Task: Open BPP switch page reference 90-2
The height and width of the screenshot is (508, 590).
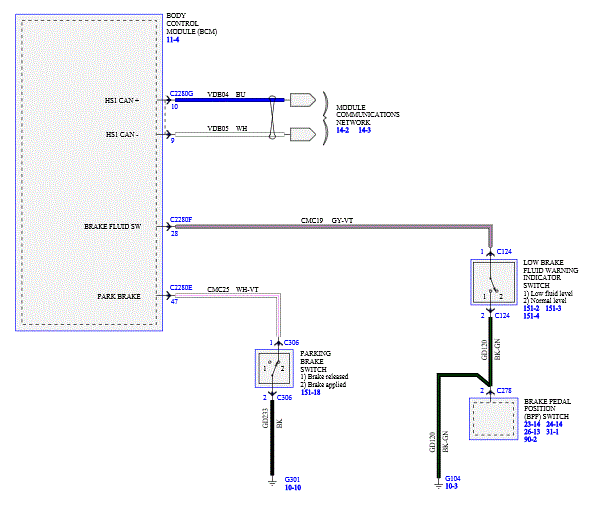Action: pyautogui.click(x=530, y=439)
